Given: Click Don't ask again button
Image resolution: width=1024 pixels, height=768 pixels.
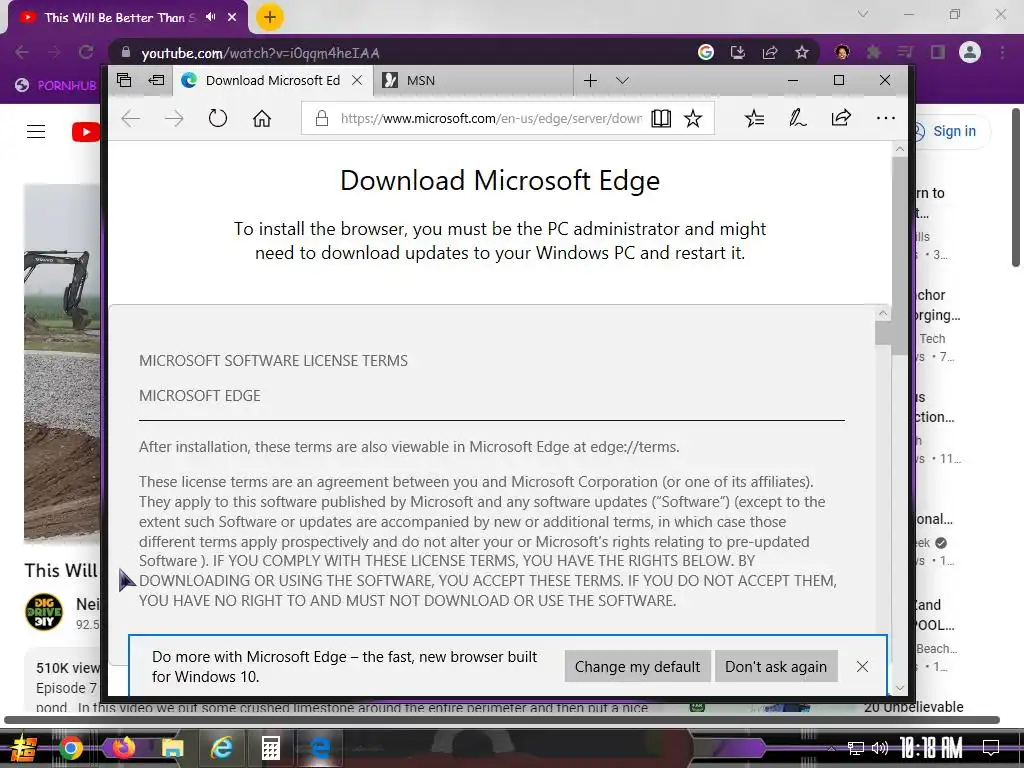Looking at the screenshot, I should pos(776,666).
